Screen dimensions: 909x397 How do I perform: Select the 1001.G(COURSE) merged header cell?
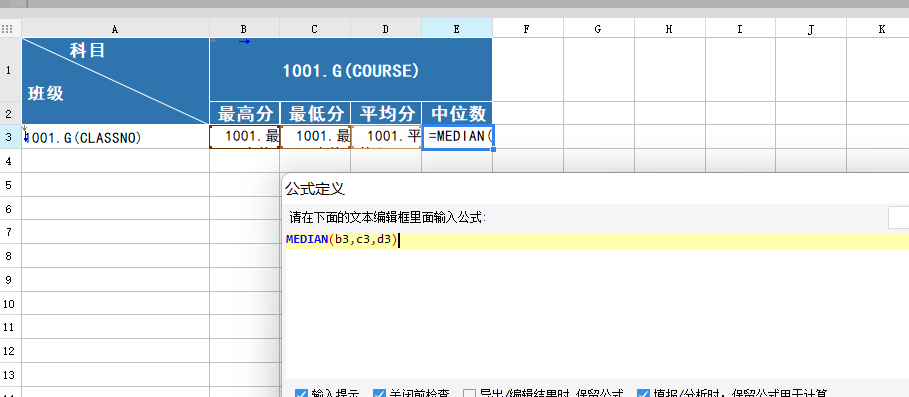(351, 70)
